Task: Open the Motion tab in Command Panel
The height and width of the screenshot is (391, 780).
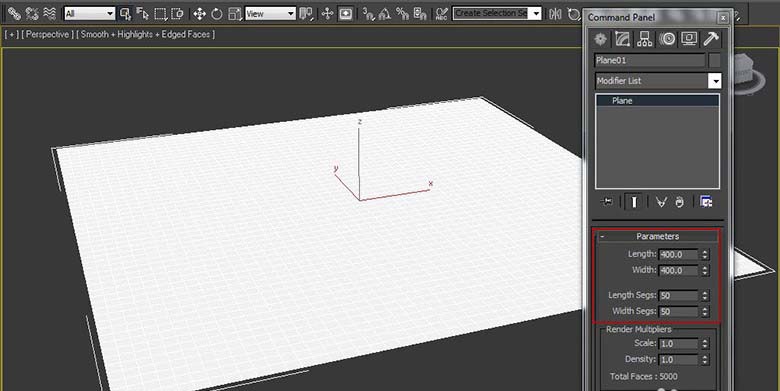Action: tap(667, 39)
